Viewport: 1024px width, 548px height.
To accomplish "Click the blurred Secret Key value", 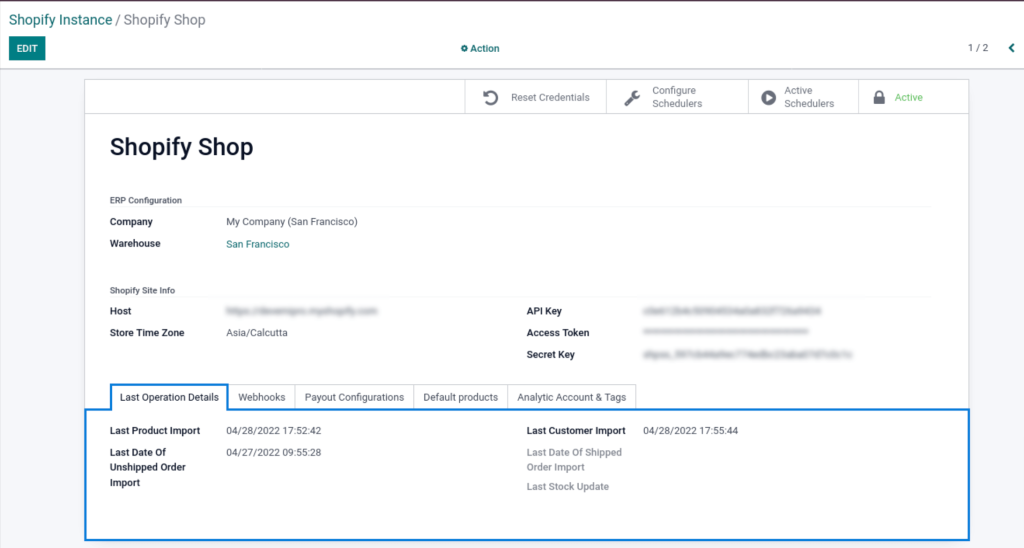I will point(747,355).
